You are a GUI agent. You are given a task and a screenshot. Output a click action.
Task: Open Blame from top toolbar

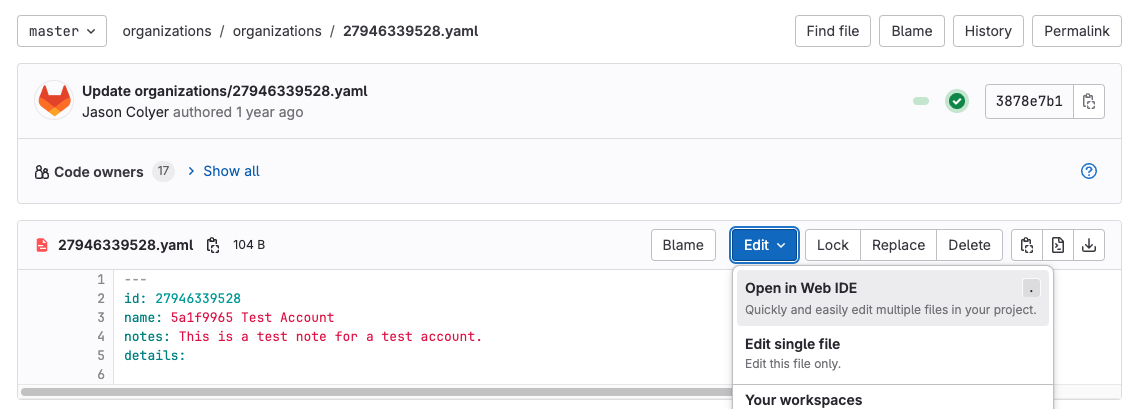coord(911,31)
